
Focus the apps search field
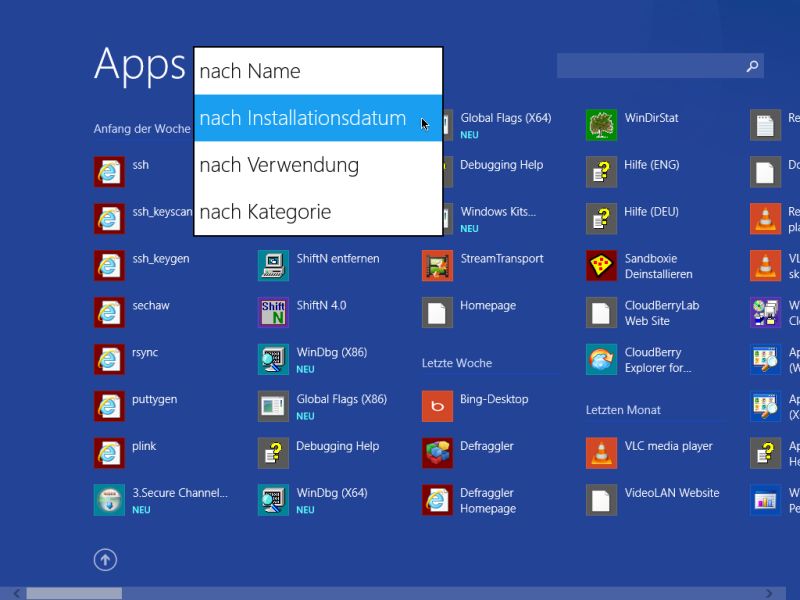[x=660, y=66]
